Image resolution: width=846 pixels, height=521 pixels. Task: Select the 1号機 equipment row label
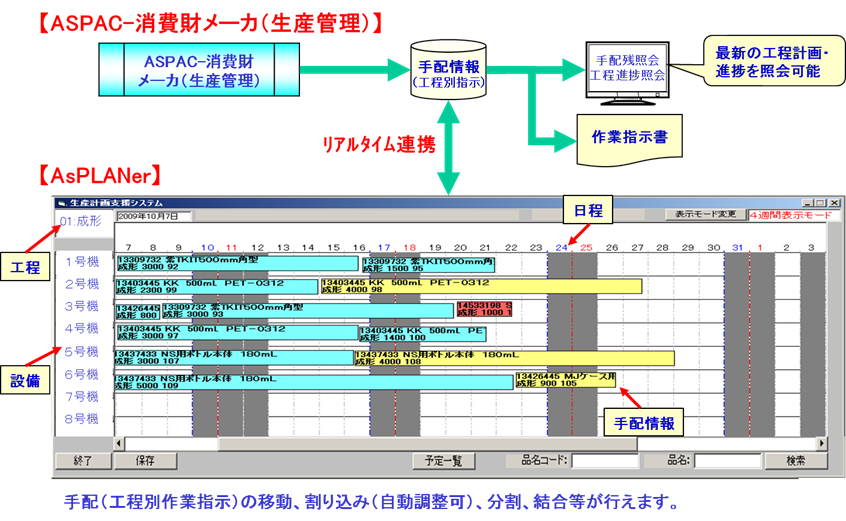point(82,262)
